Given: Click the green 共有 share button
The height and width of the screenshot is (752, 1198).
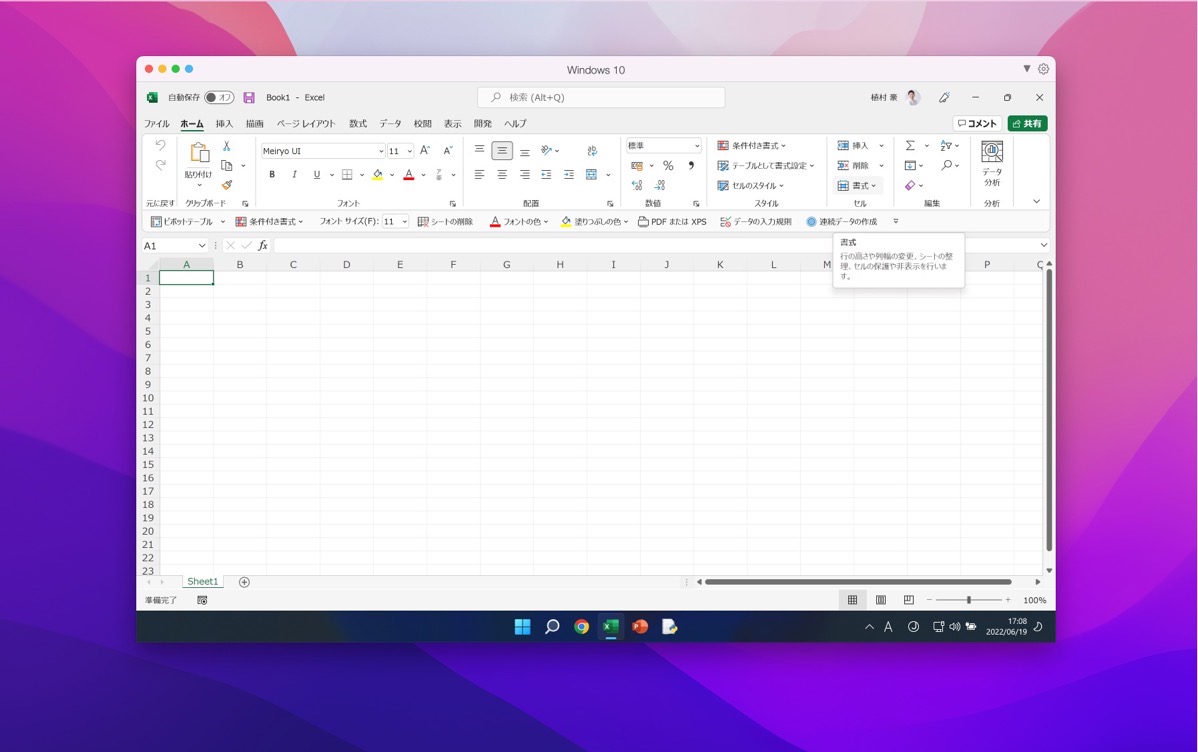Looking at the screenshot, I should pyautogui.click(x=1028, y=123).
